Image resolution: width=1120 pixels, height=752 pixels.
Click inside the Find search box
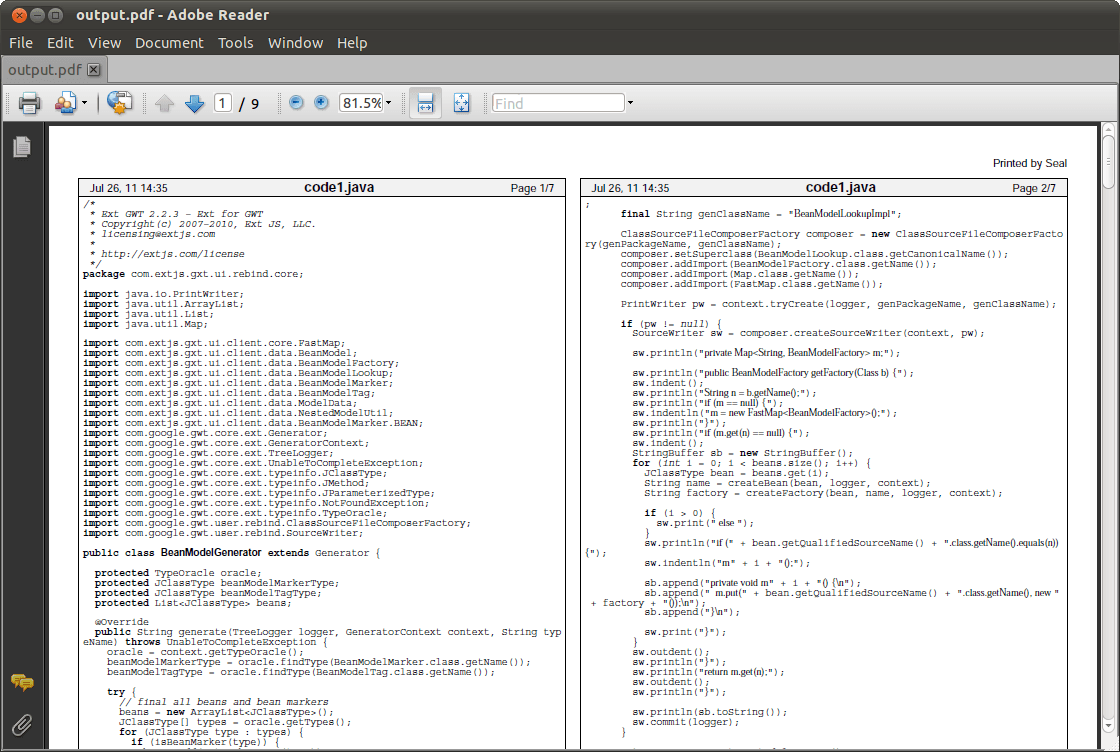pyautogui.click(x=557, y=103)
